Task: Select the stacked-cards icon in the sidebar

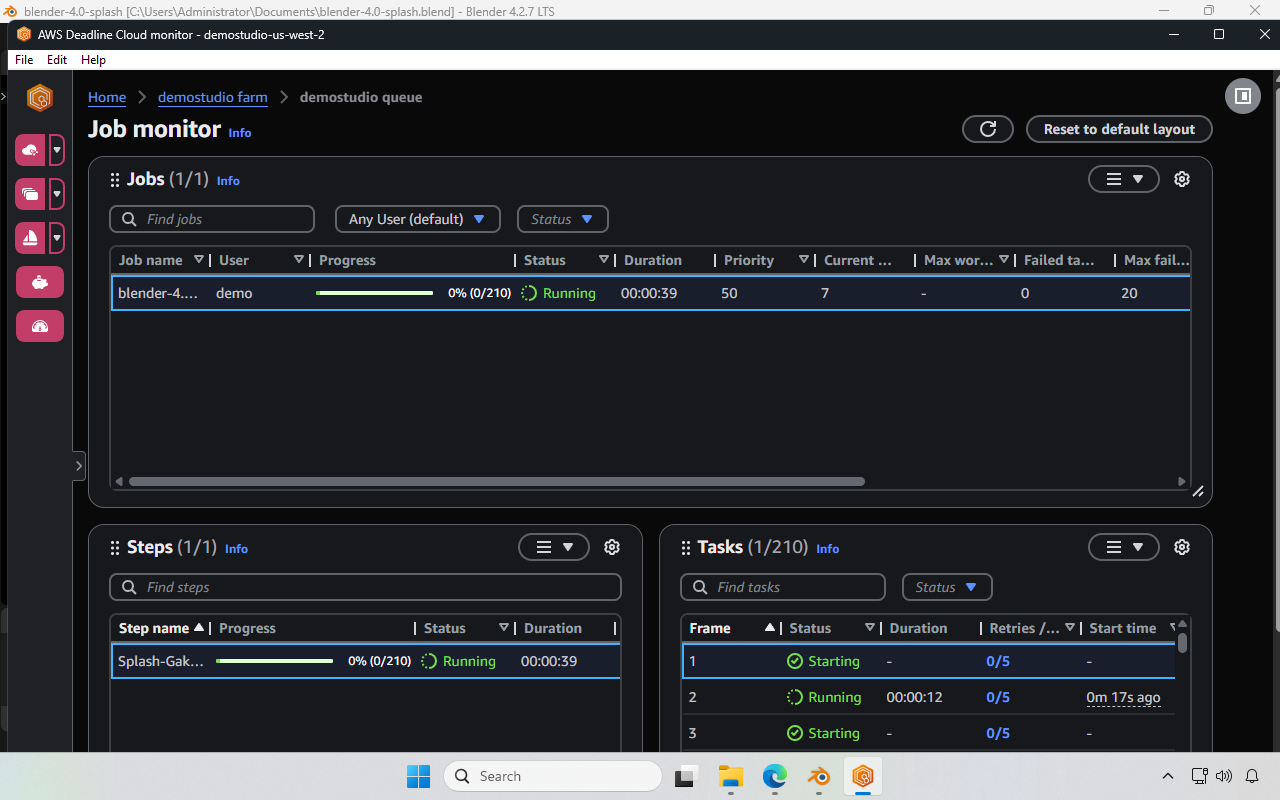Action: pos(31,193)
